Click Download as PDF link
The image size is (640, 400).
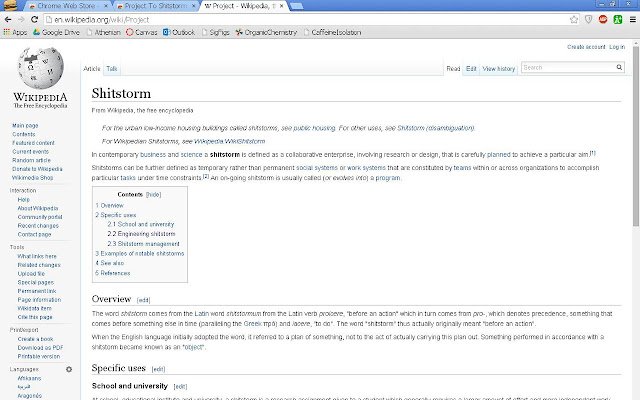40,348
